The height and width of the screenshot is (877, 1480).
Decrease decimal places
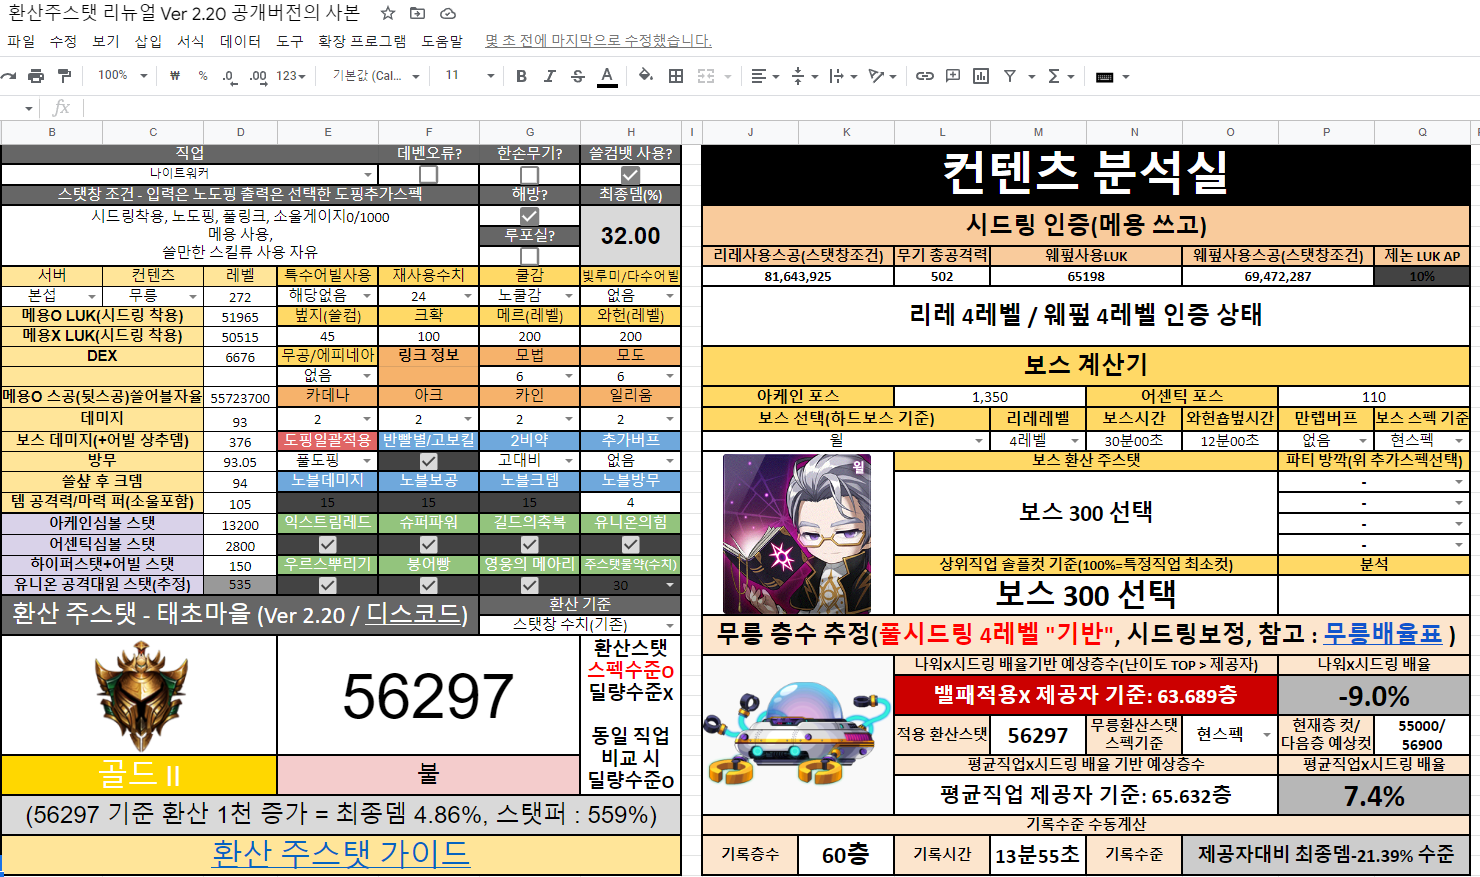click(230, 76)
